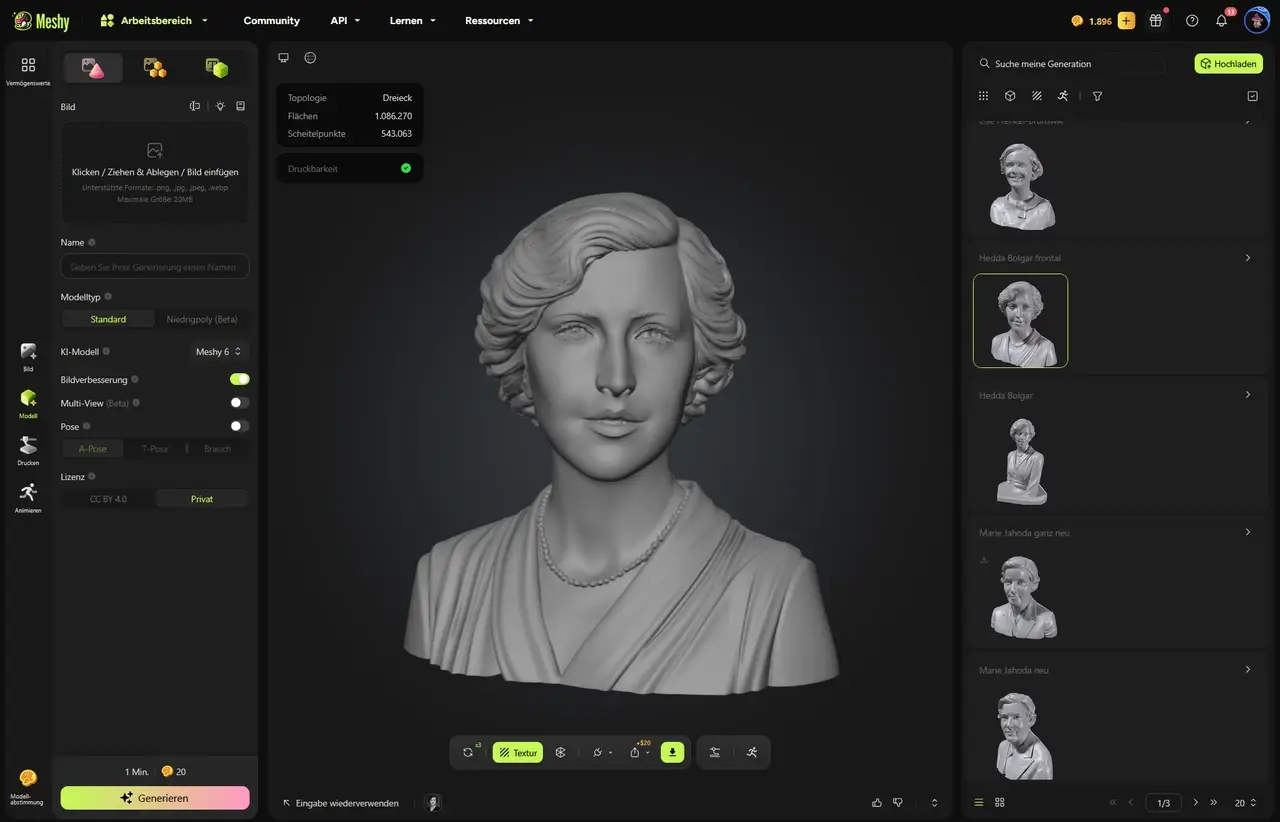This screenshot has width=1280, height=822.
Task: Click the thumbs up icon
Action: 877,802
